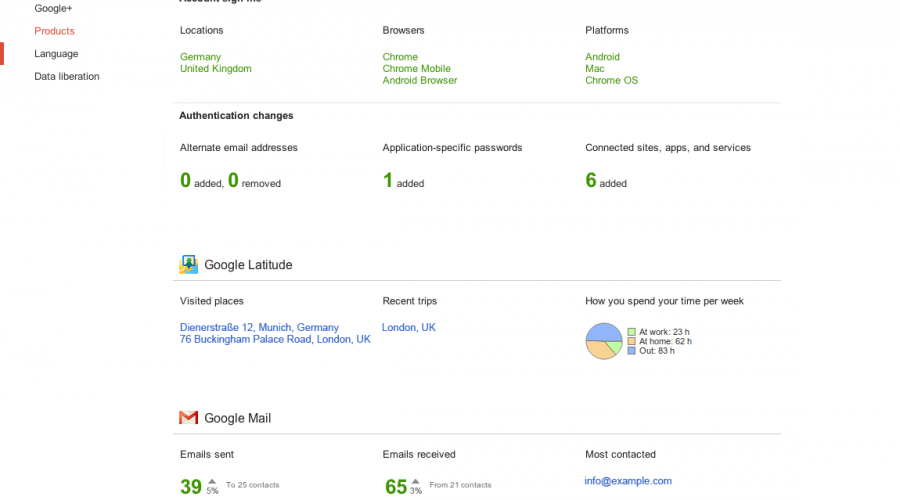Click the Germany location link
The image size is (900, 500).
(x=200, y=57)
